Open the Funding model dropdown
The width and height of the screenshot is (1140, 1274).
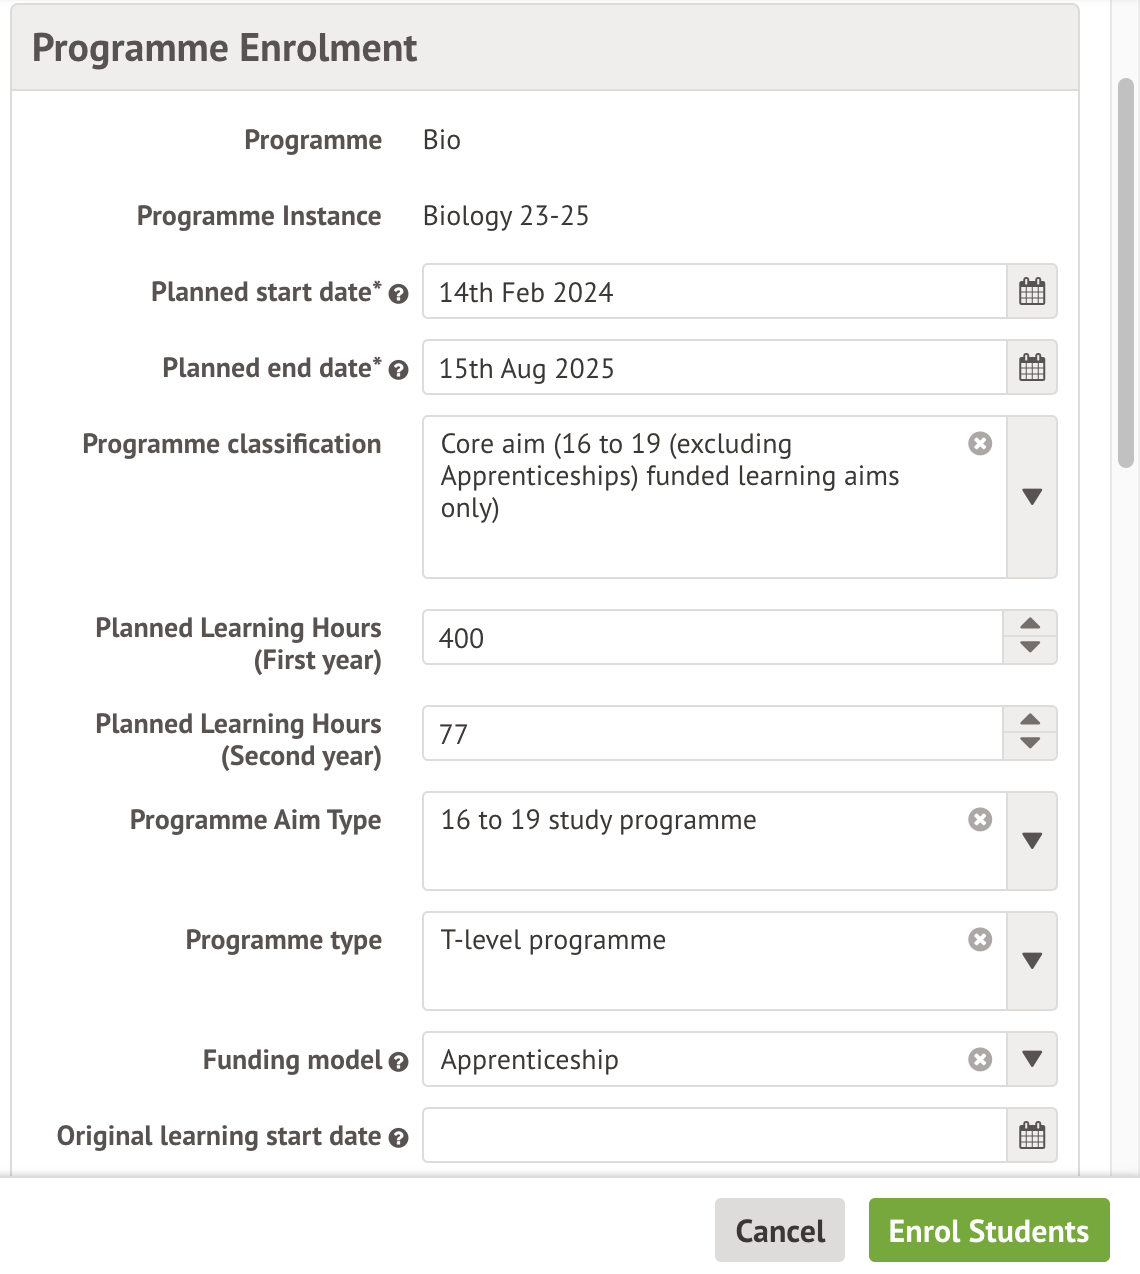tap(1032, 1059)
